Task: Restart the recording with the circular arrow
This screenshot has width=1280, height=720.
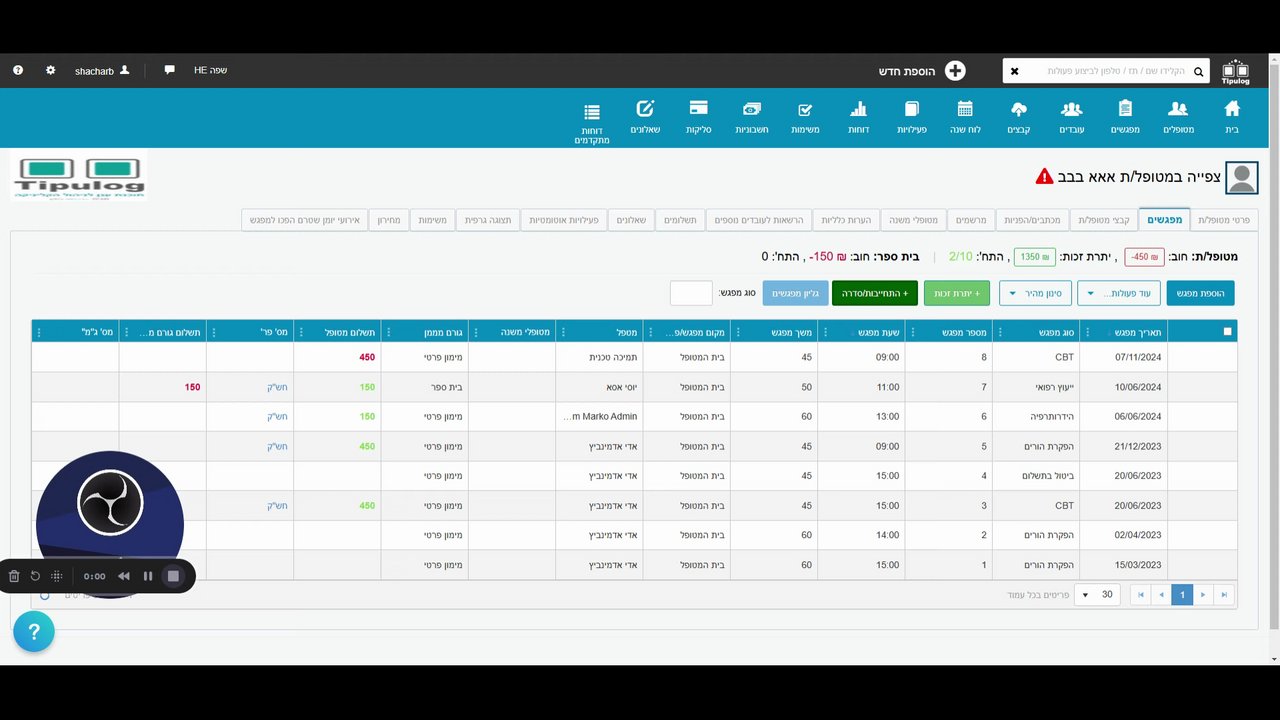Action: click(35, 576)
